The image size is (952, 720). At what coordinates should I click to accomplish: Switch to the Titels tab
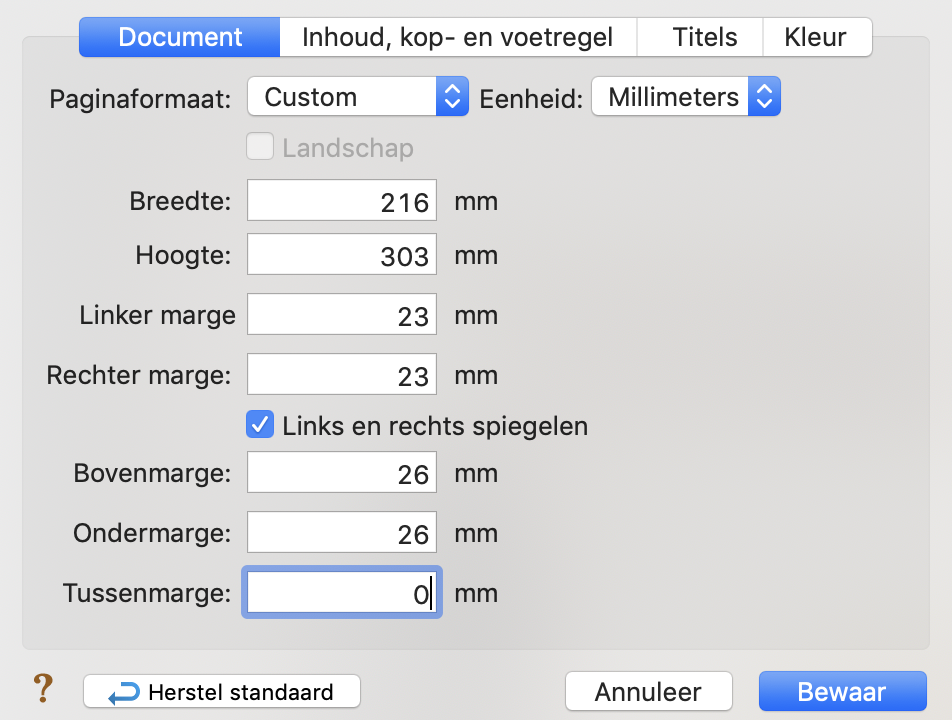click(704, 38)
